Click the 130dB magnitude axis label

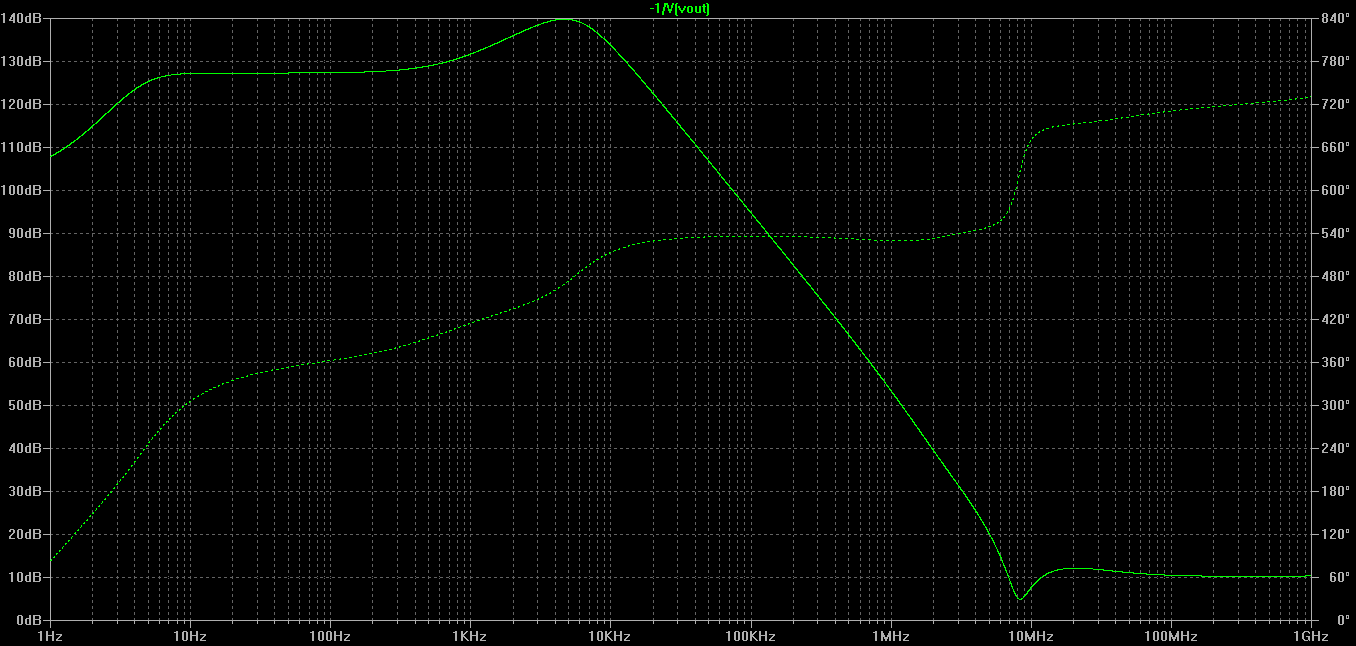click(x=23, y=61)
